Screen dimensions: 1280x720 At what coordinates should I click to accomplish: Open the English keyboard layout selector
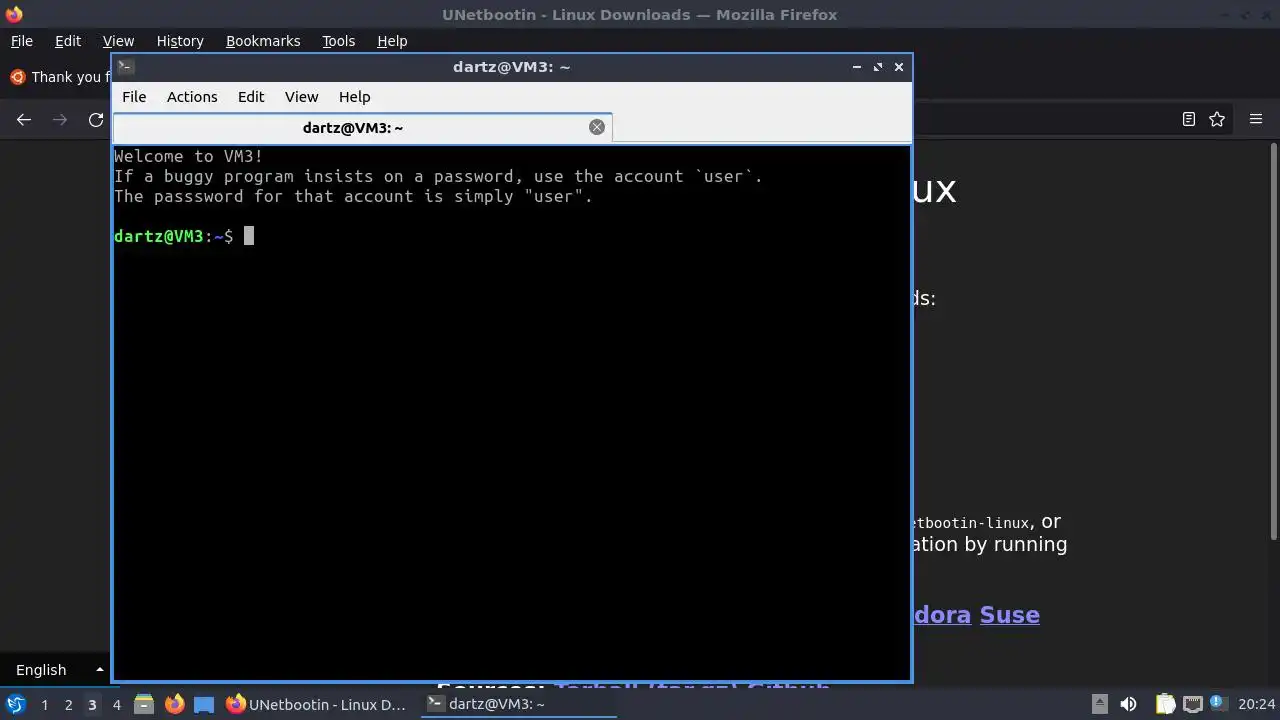59,670
